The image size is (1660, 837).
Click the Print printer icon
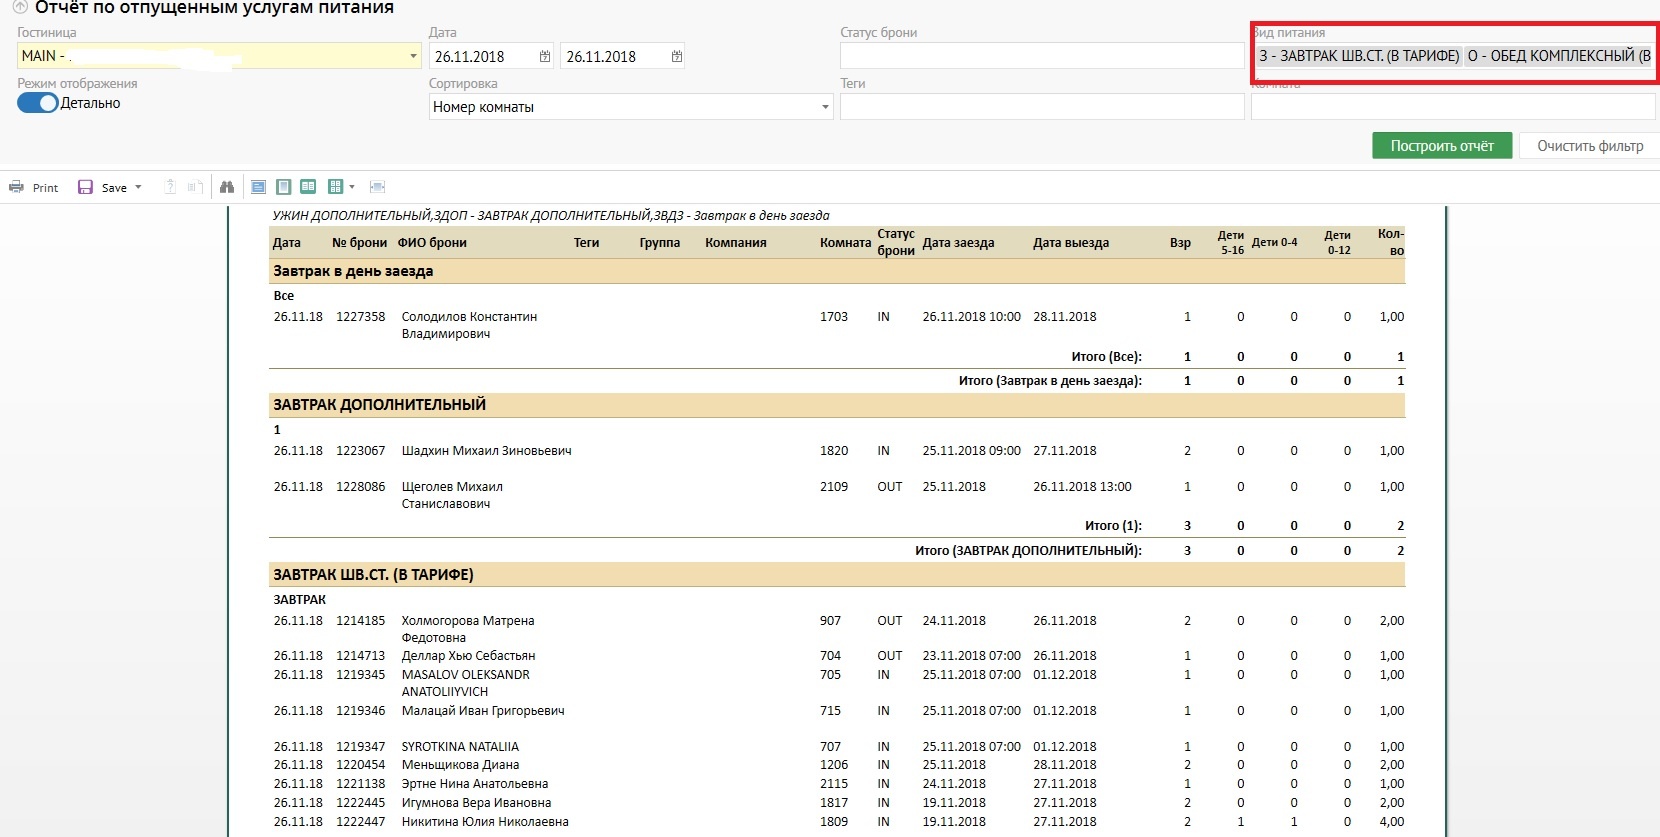(x=17, y=187)
